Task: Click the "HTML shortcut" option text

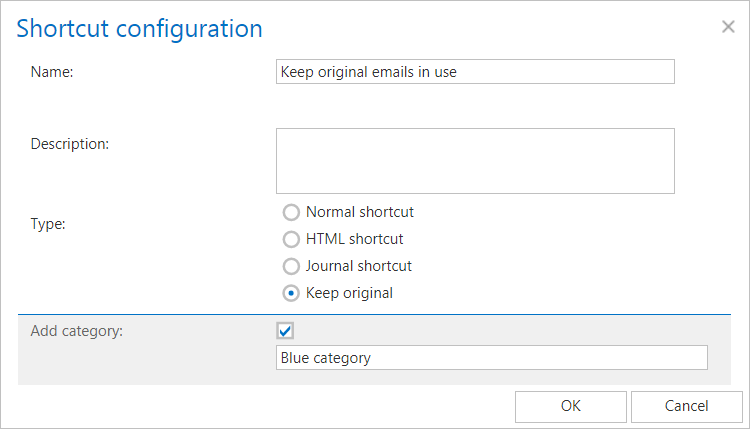Action: pyautogui.click(x=355, y=239)
